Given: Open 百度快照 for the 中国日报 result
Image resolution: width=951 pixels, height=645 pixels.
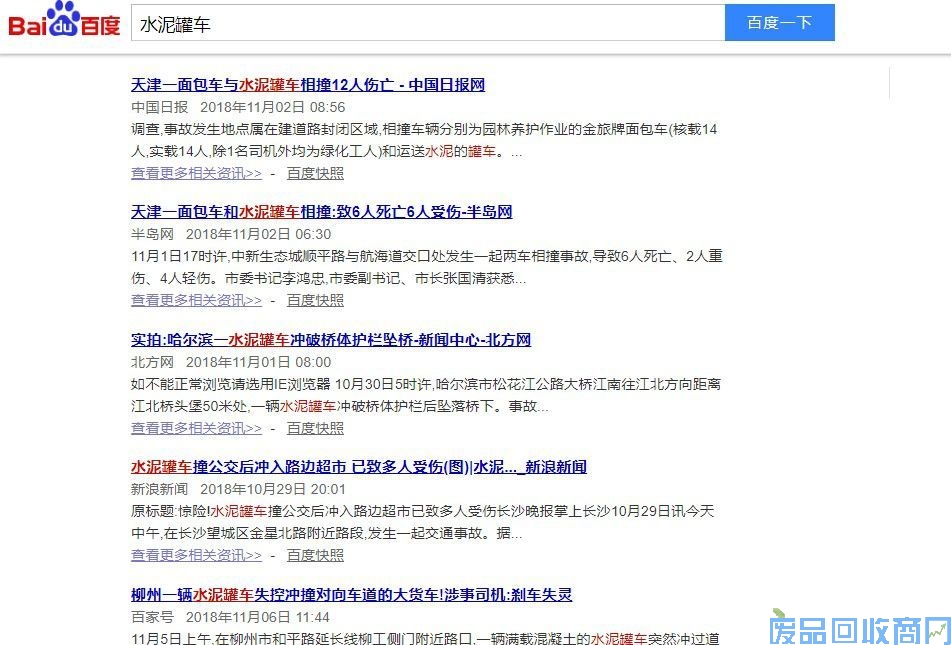Looking at the screenshot, I should coord(315,173).
